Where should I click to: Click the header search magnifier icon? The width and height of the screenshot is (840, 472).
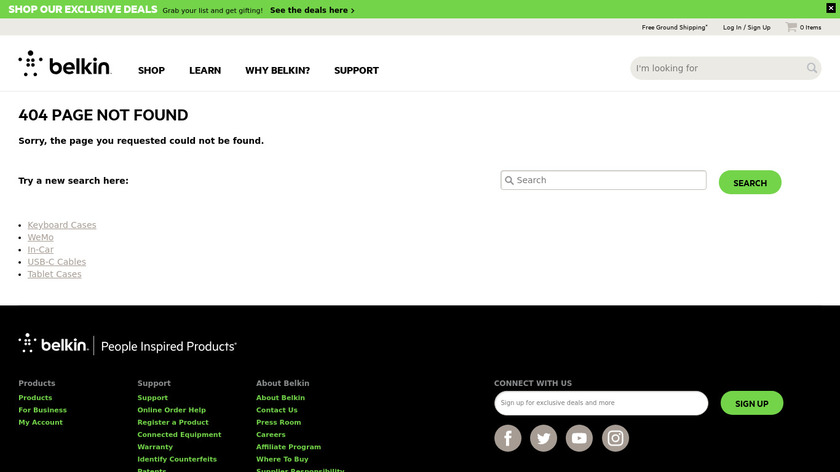812,68
